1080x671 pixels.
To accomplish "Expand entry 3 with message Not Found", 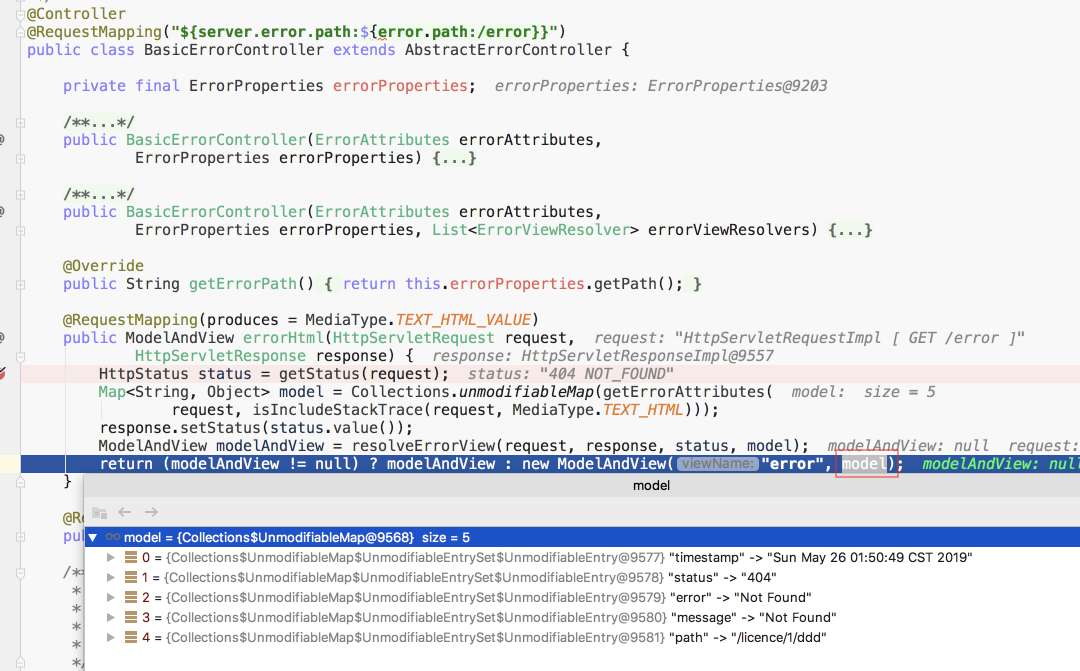I will [110, 617].
